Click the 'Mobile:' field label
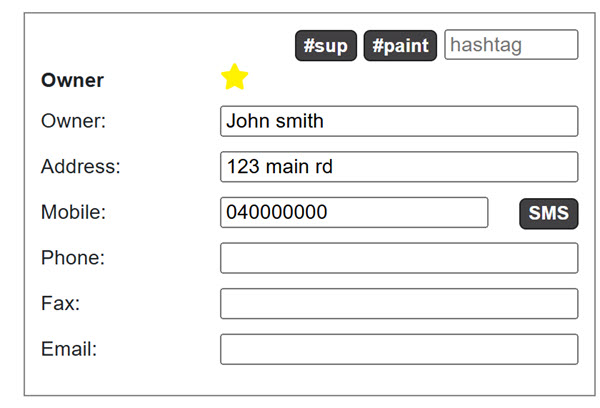Screen dimensions: 600x408 coord(73,212)
